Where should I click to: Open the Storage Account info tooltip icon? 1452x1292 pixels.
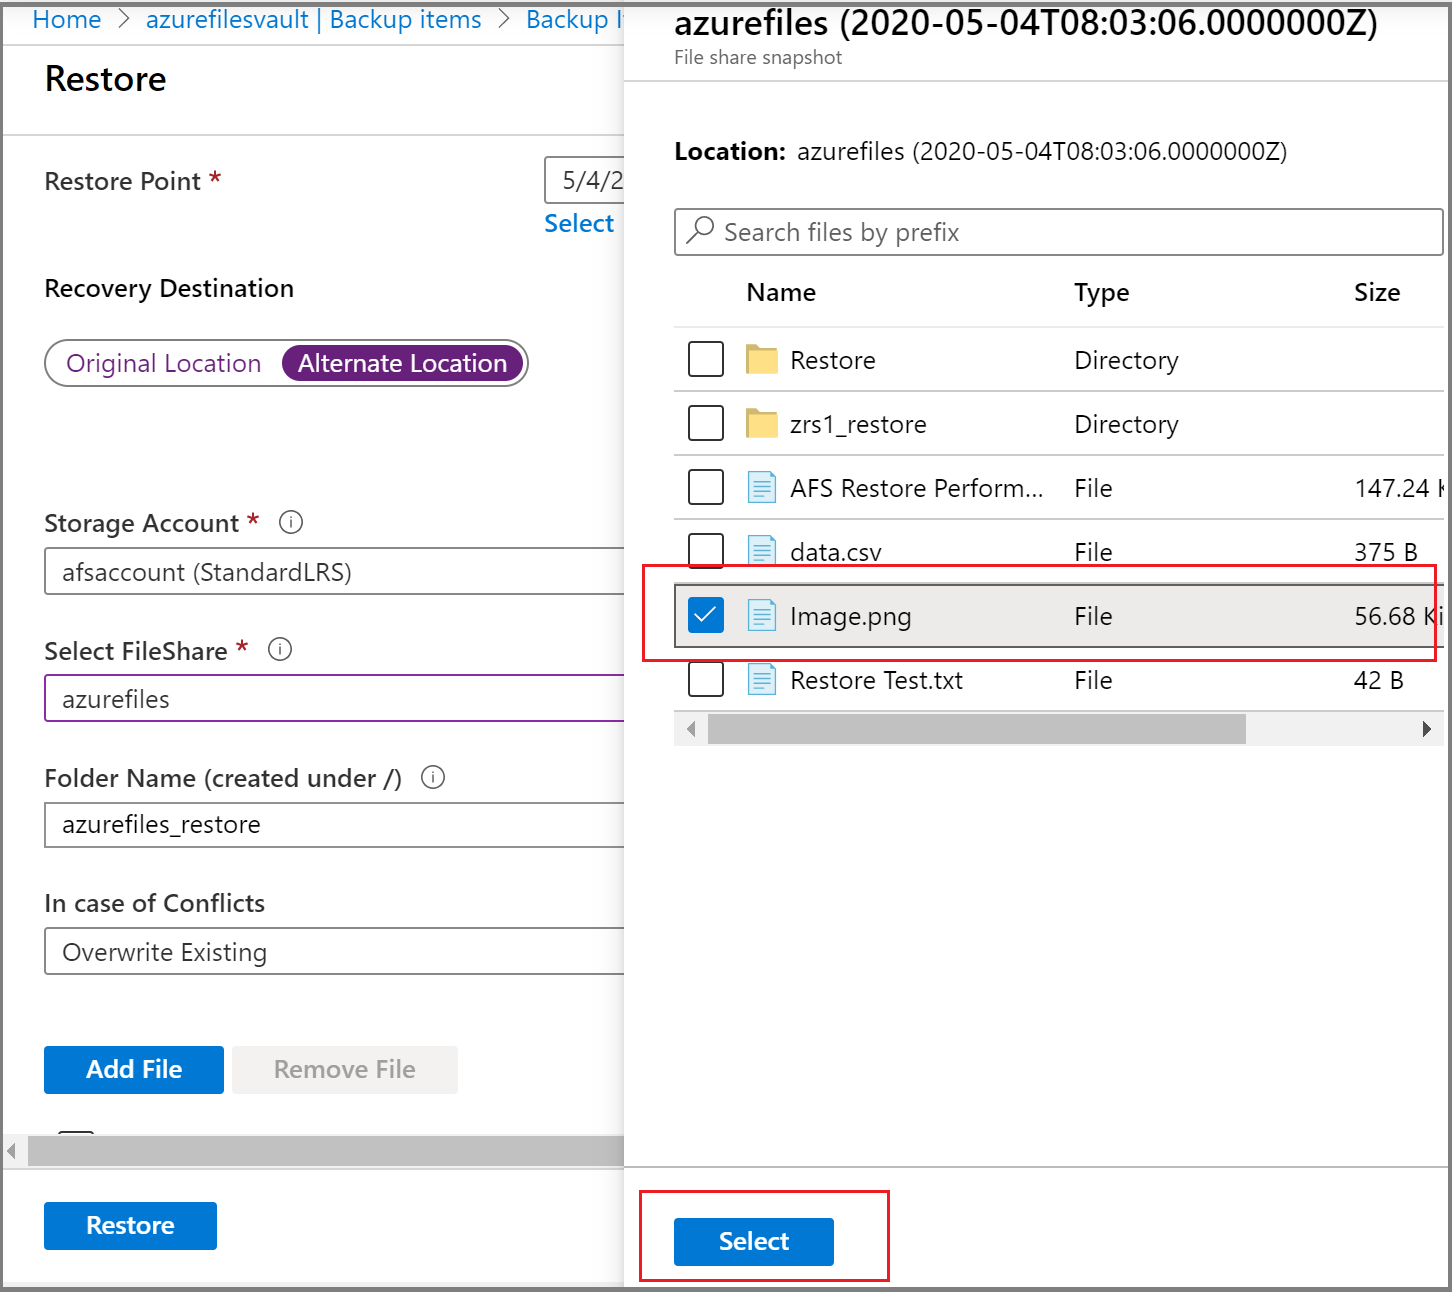[x=290, y=521]
